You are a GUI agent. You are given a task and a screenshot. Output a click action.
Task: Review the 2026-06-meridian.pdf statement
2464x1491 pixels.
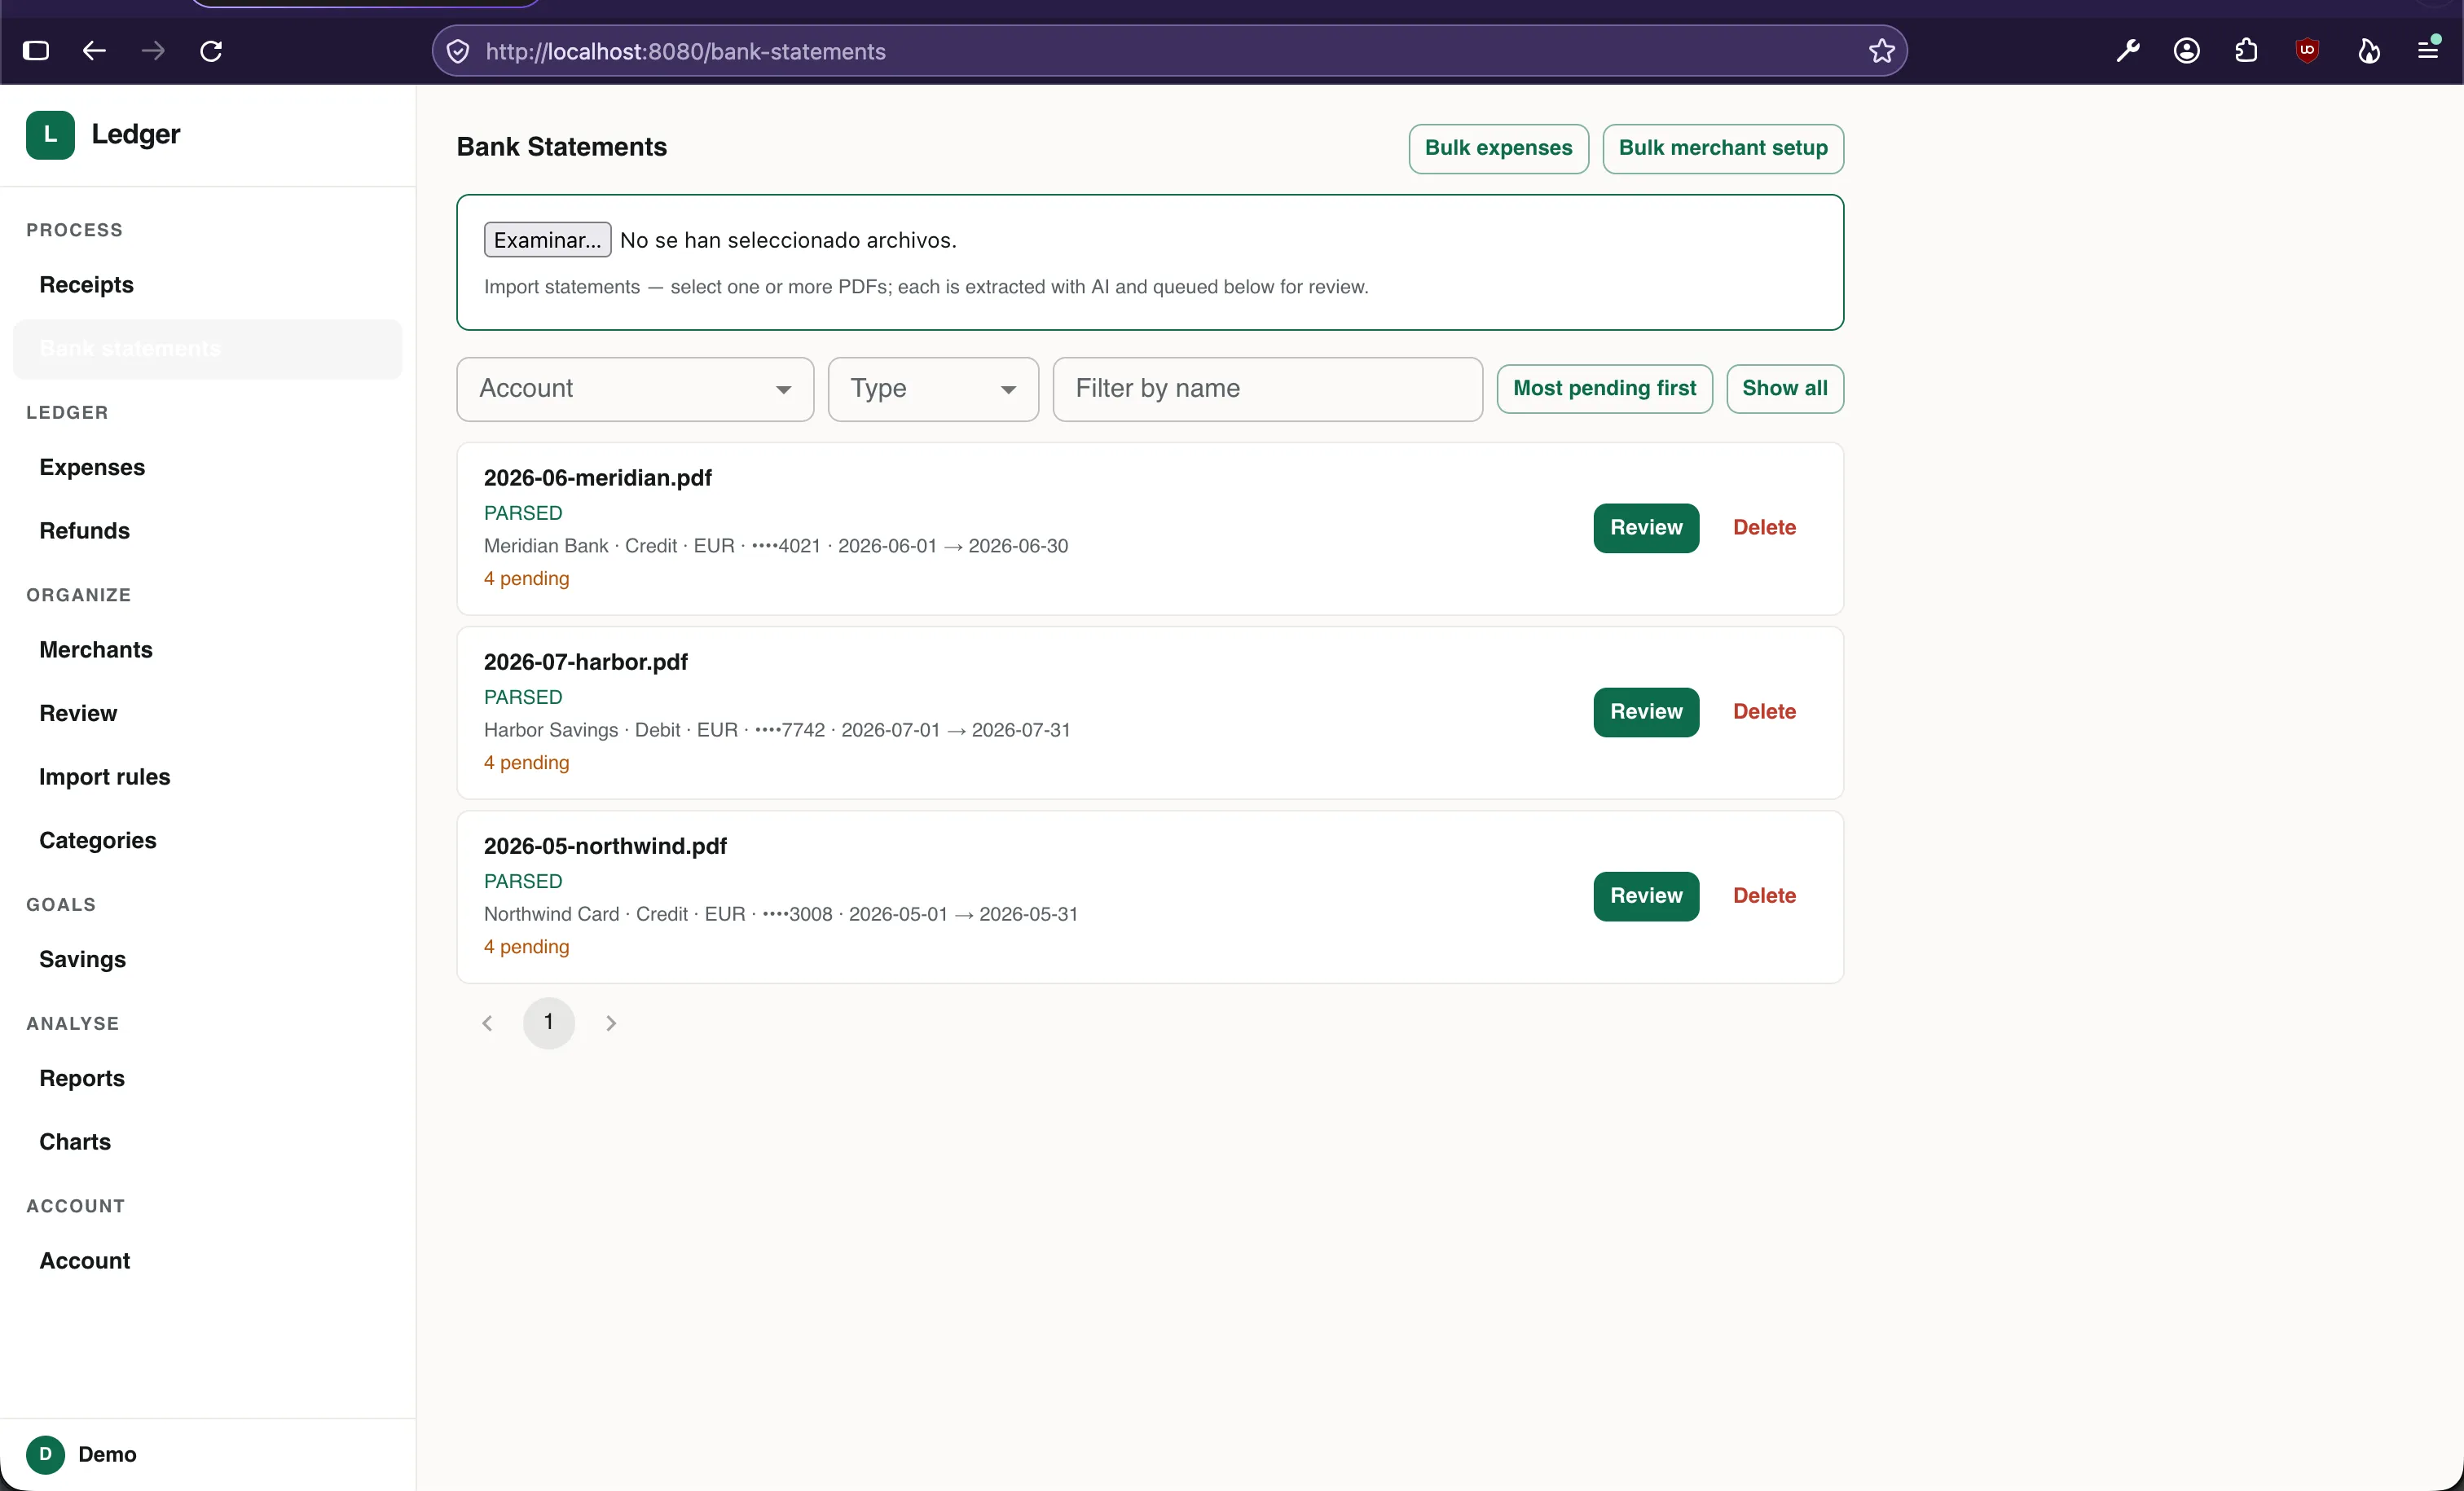tap(1646, 528)
